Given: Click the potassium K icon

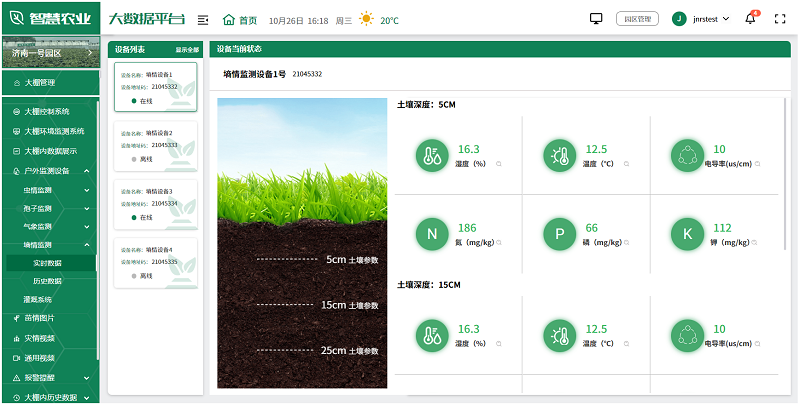Looking at the screenshot, I should (x=687, y=234).
